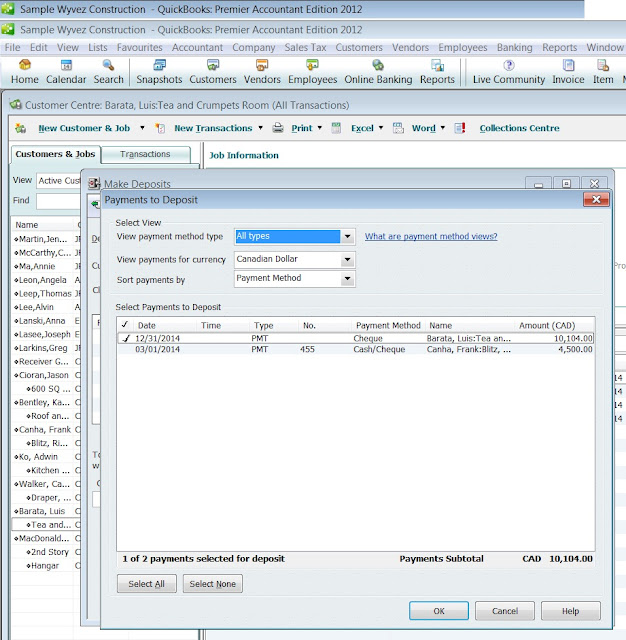Click the New Customer & Job icon
This screenshot has height=640, width=626.
[20, 129]
